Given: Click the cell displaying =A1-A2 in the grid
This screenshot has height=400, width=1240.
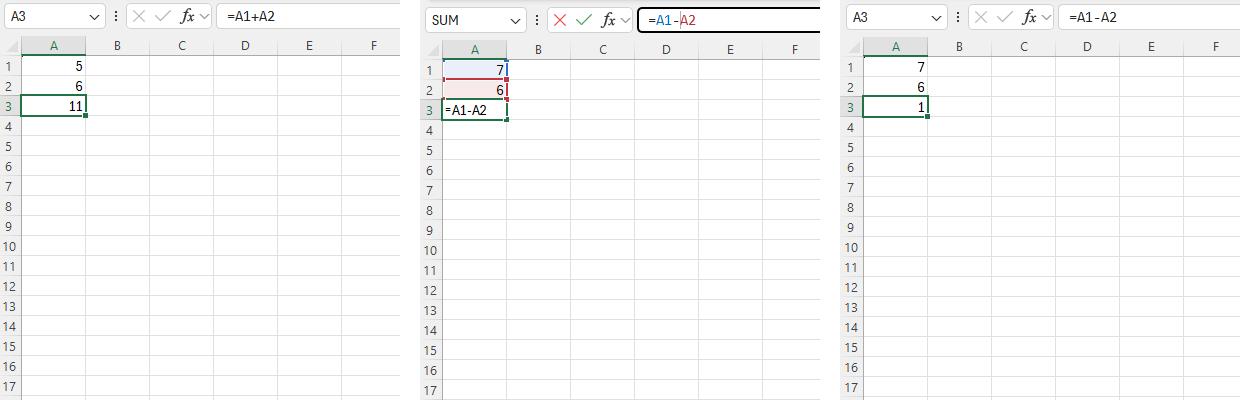Looking at the screenshot, I should click(474, 110).
